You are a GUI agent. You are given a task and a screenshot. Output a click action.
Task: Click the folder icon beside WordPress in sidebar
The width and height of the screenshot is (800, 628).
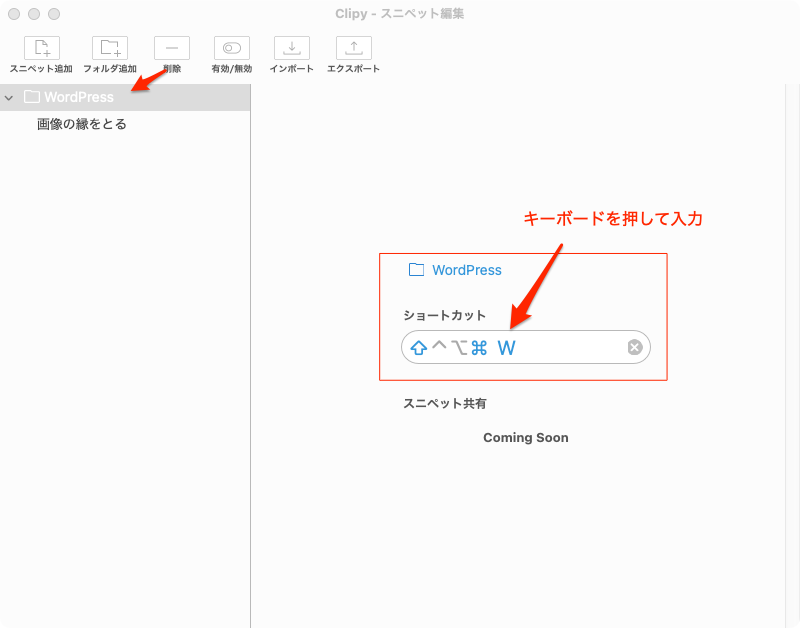click(x=32, y=97)
